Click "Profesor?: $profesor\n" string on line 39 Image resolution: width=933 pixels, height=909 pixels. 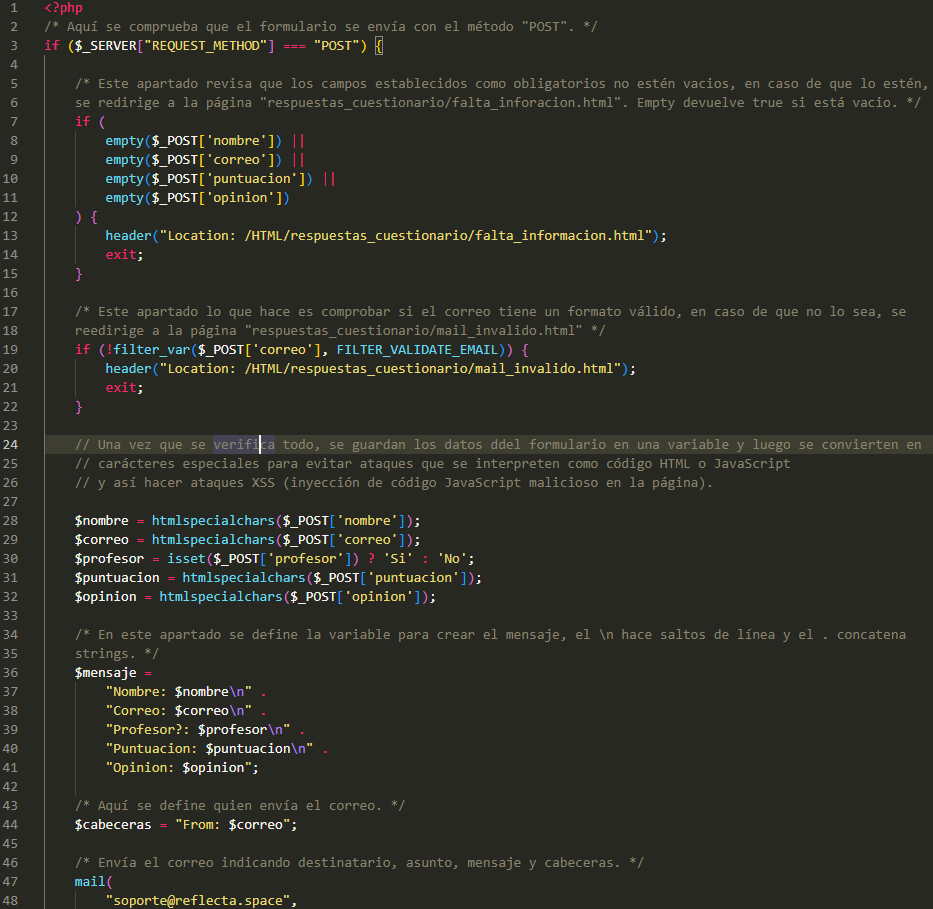(x=198, y=730)
